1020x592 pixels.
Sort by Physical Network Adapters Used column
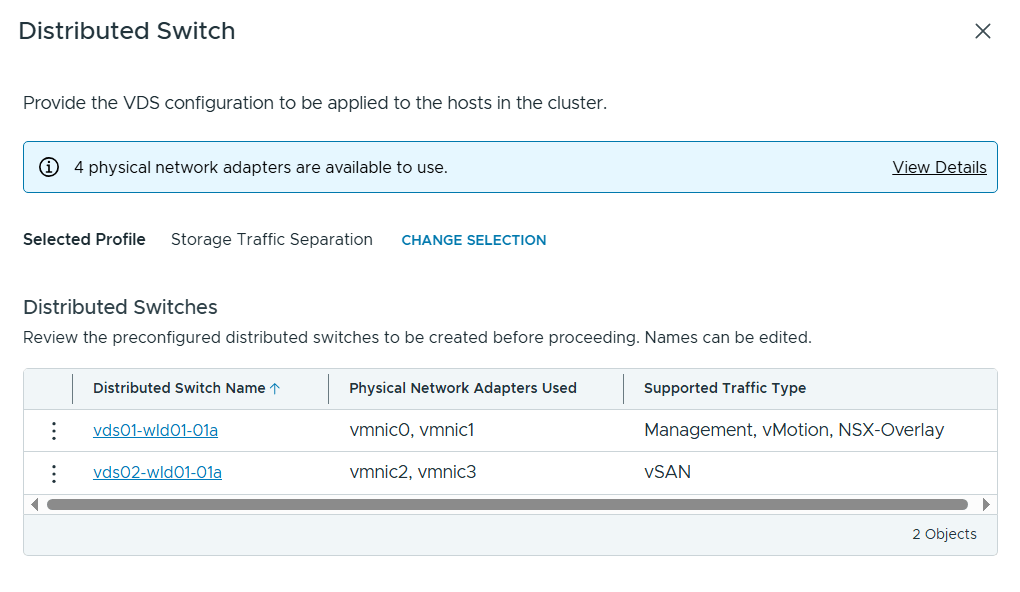click(x=462, y=388)
